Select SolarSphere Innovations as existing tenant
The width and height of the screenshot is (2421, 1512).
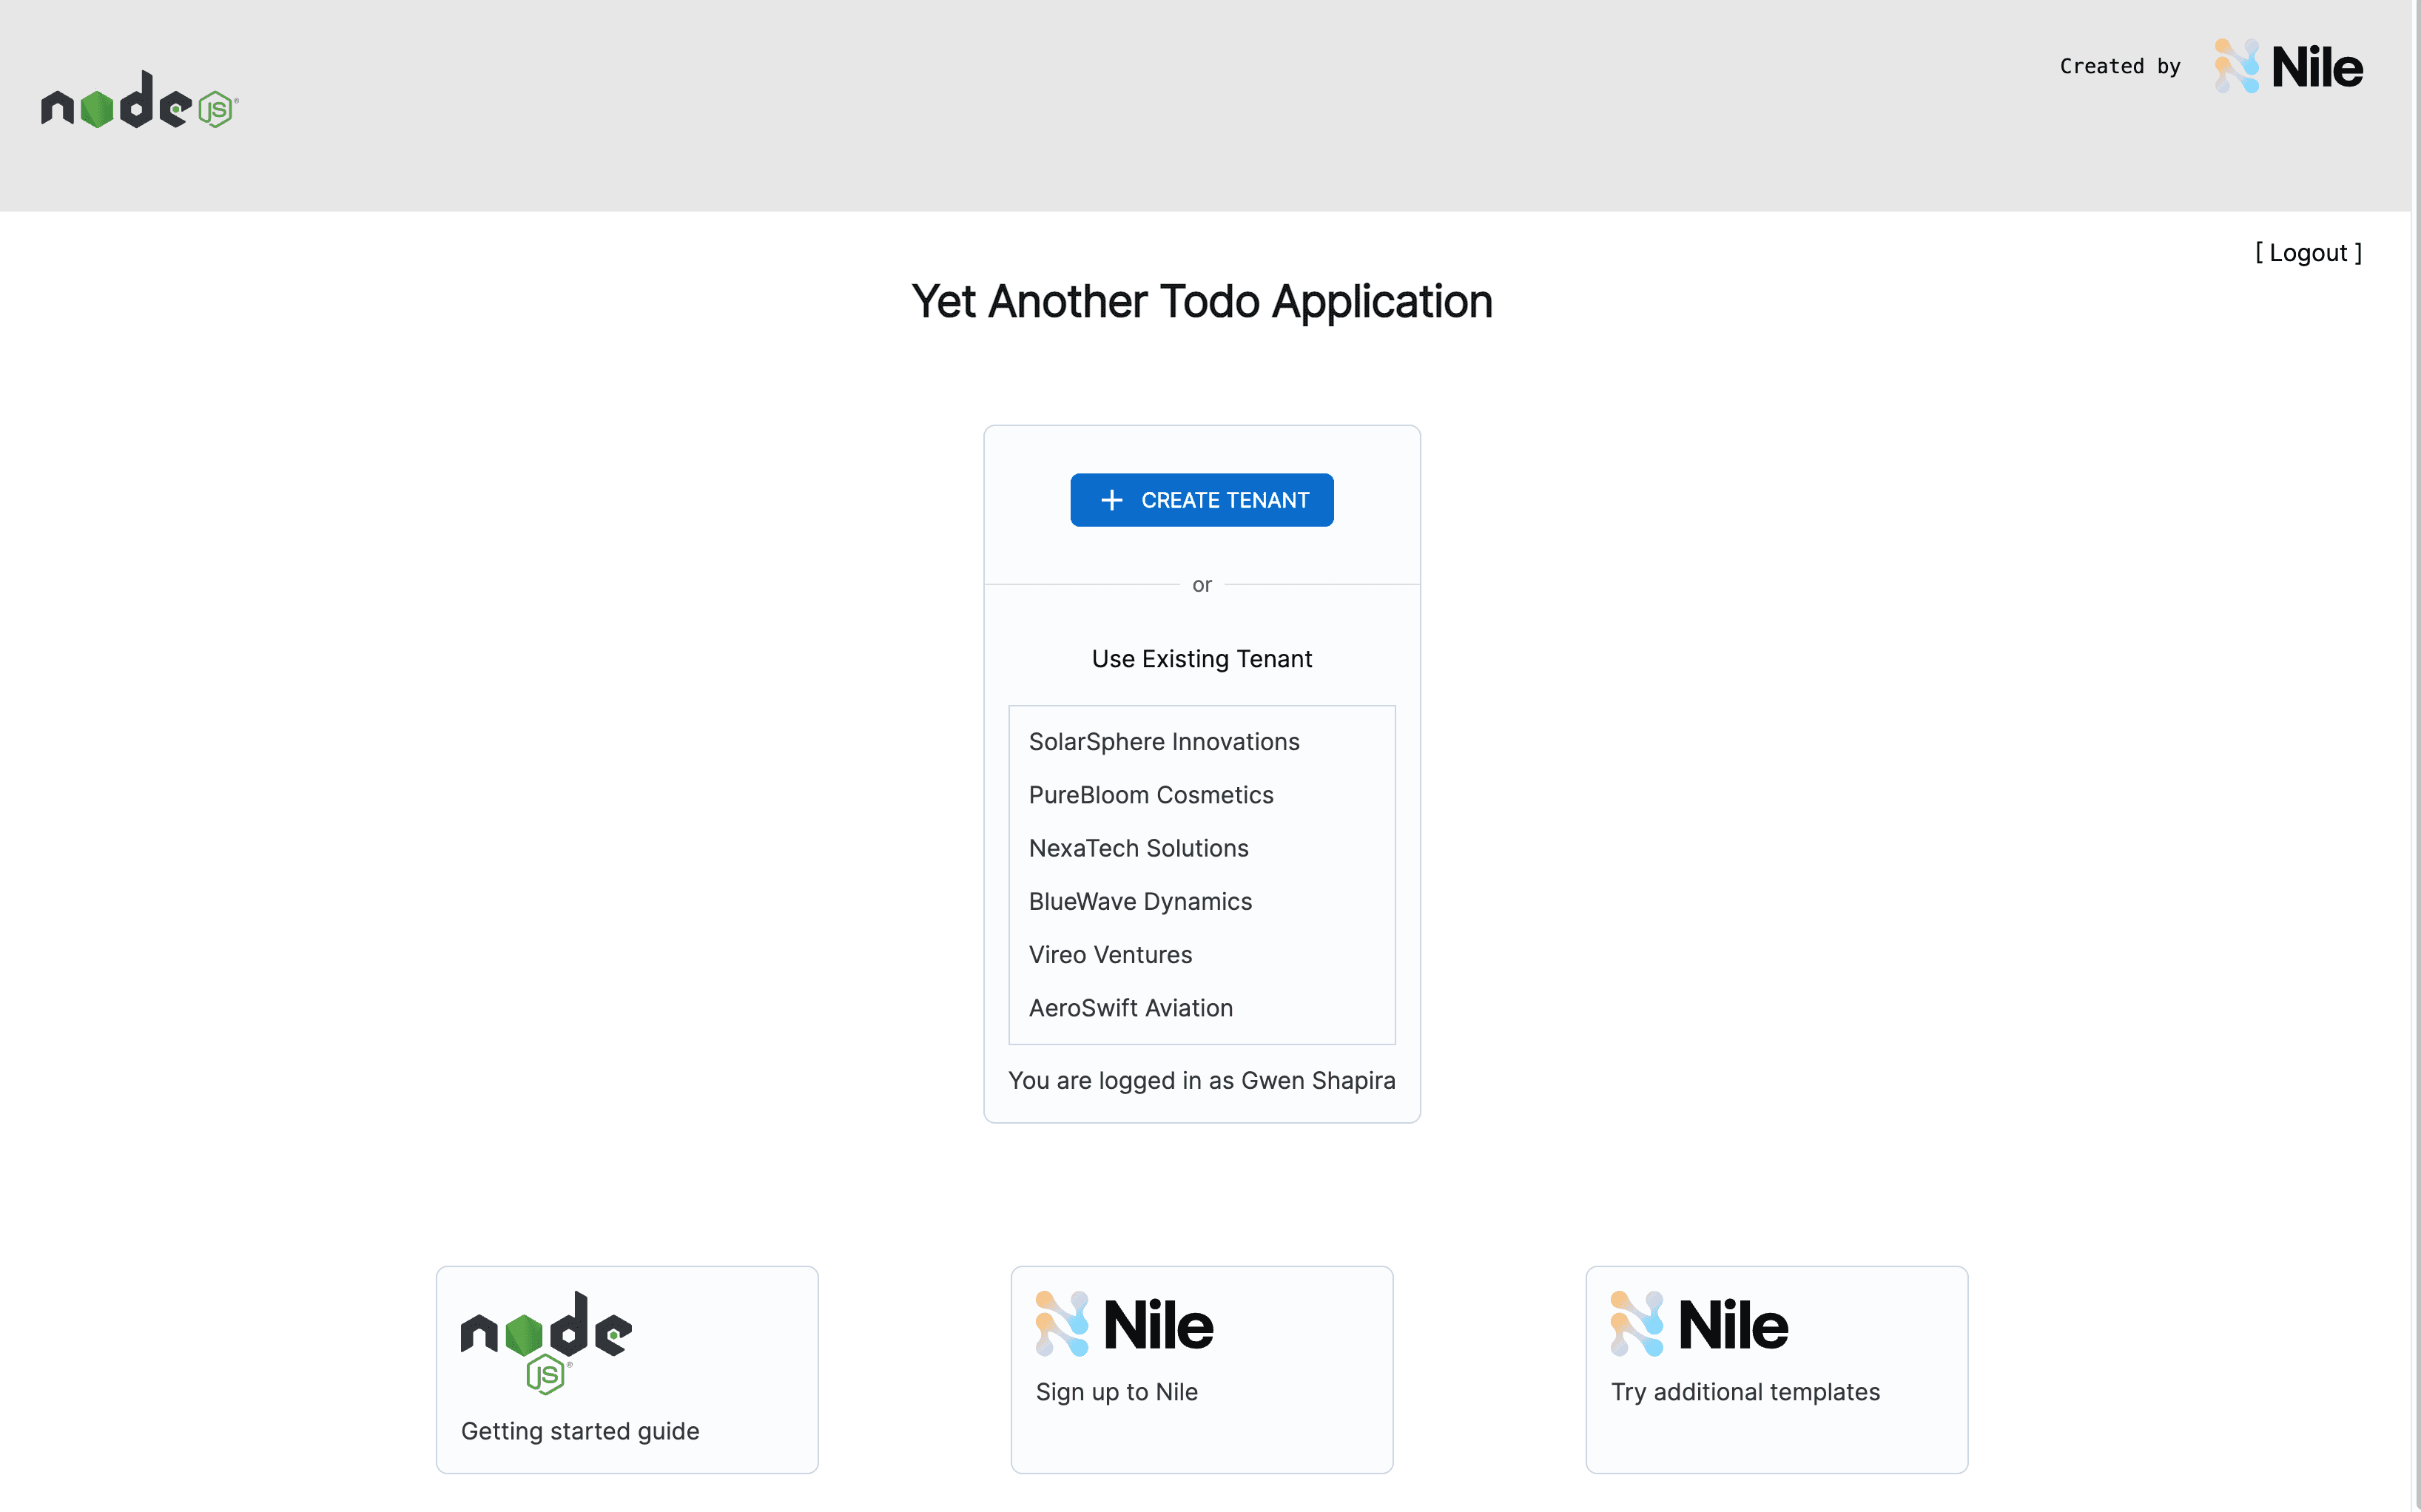click(x=1163, y=740)
